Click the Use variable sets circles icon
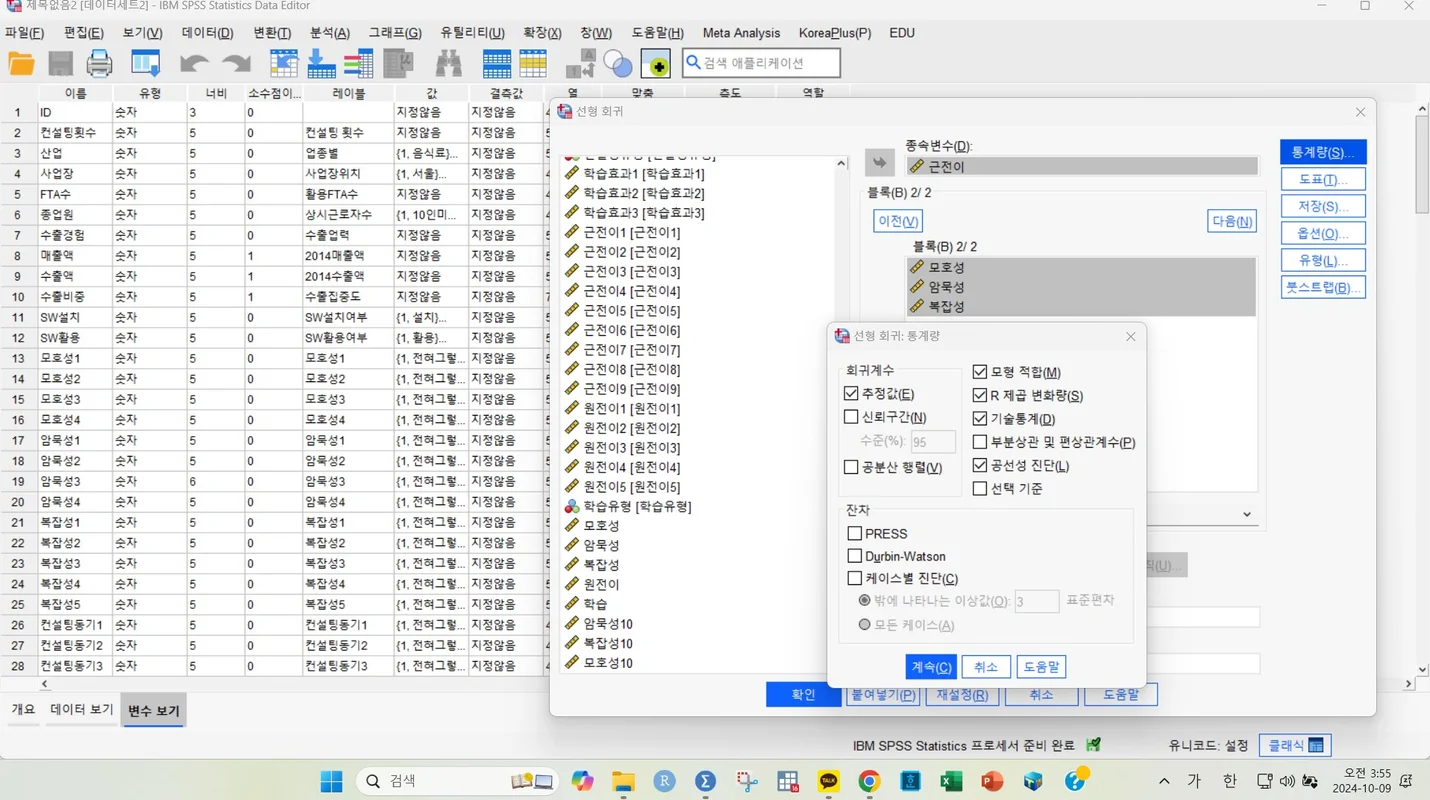This screenshot has width=1430, height=800. pos(618,64)
